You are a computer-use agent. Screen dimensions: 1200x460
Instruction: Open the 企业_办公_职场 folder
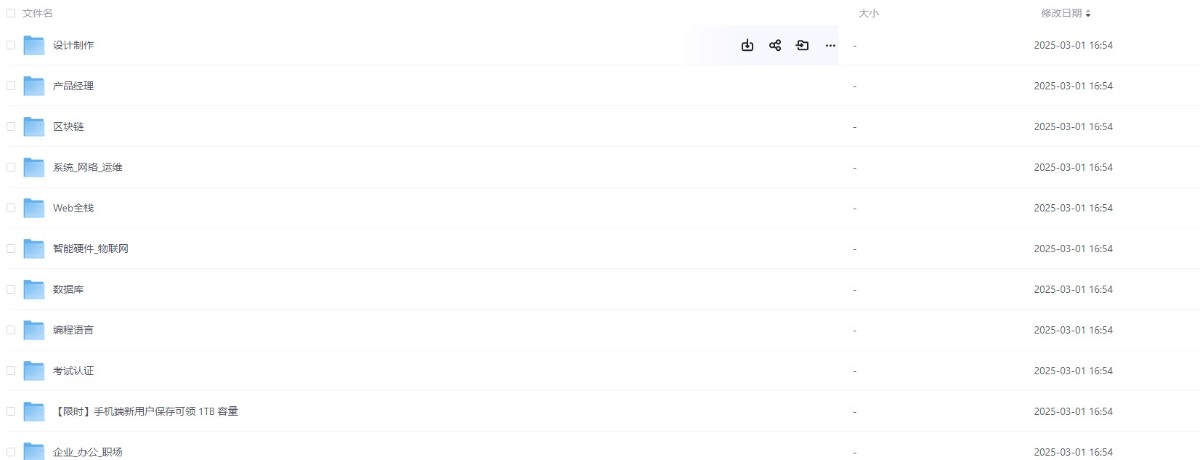pyautogui.click(x=87, y=452)
